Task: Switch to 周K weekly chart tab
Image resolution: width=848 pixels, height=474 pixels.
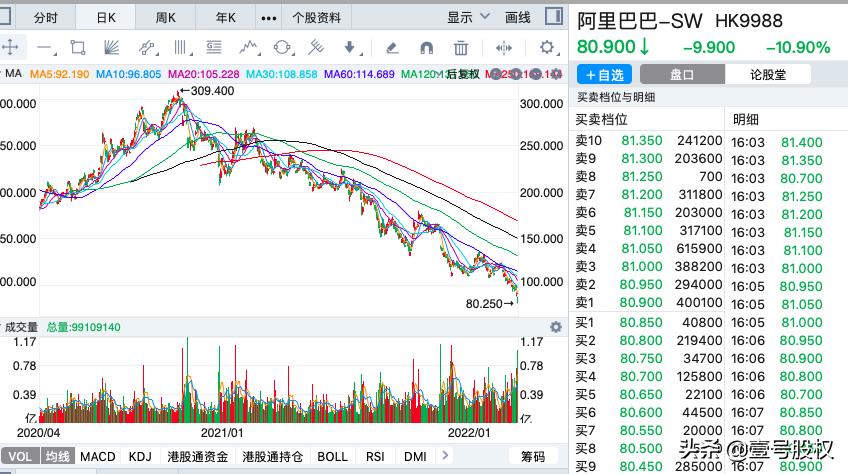Action: click(x=165, y=18)
